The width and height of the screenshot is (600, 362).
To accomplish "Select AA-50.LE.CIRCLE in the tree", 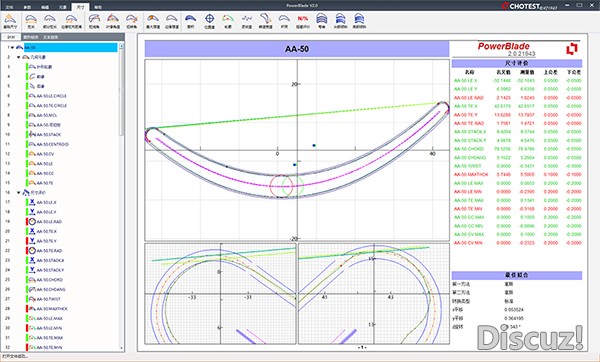I will 51,96.
